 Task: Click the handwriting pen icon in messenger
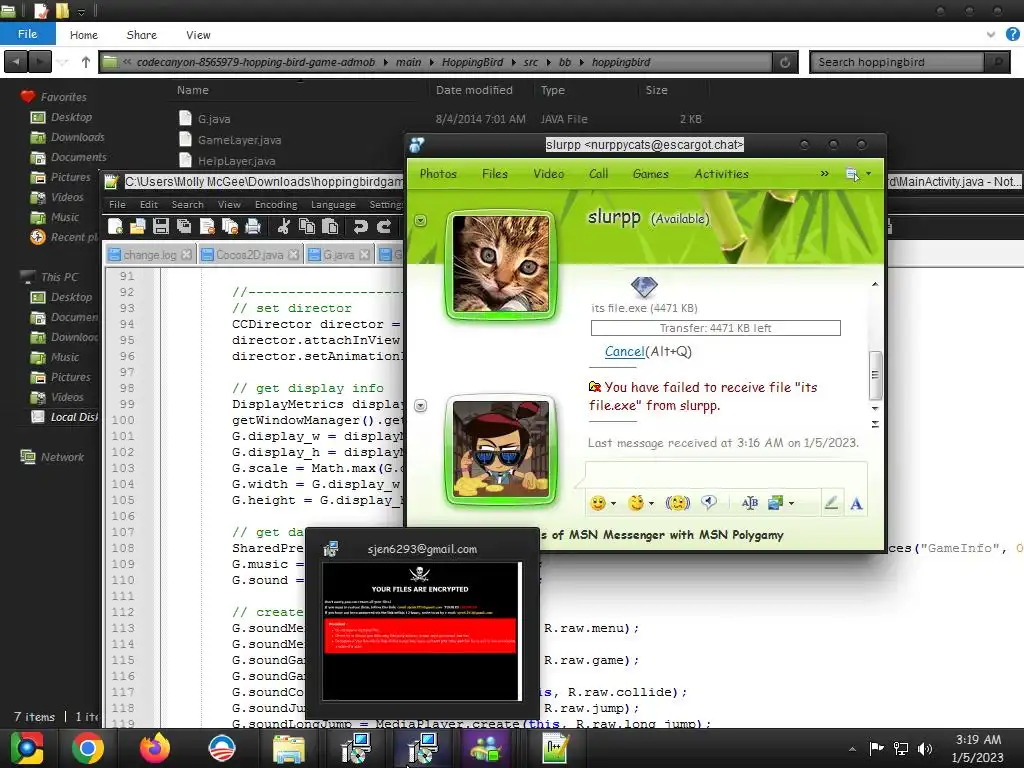[x=831, y=503]
